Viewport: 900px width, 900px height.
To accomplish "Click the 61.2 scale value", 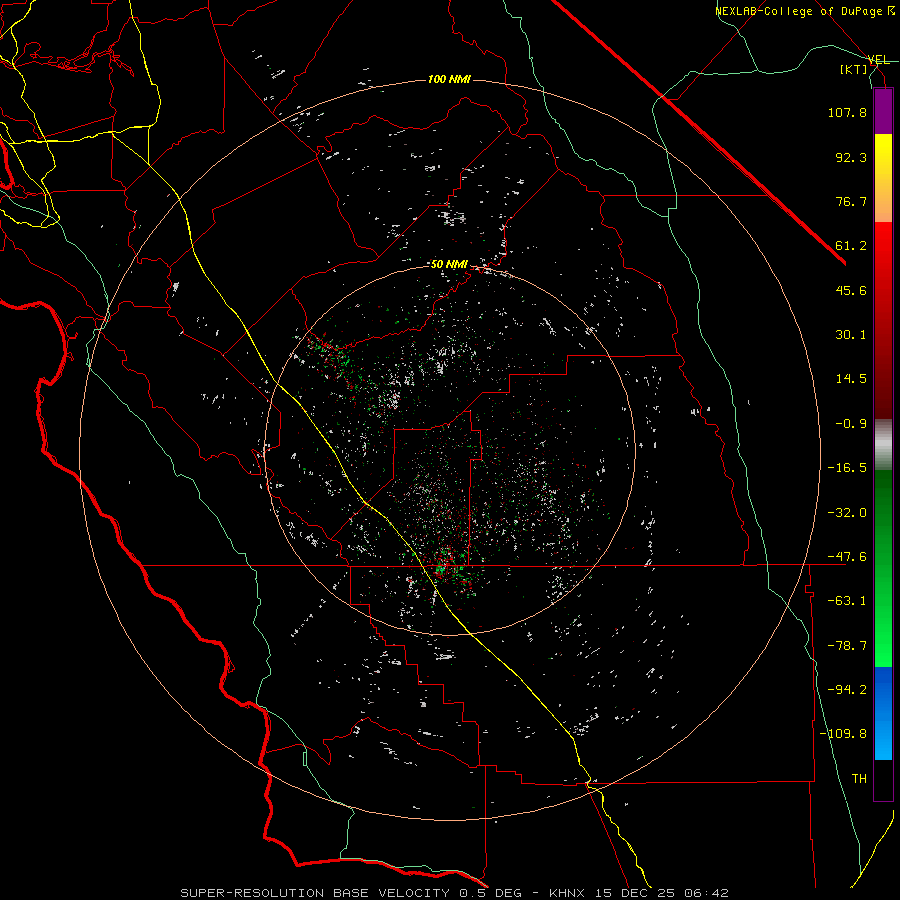I will coord(851,246).
